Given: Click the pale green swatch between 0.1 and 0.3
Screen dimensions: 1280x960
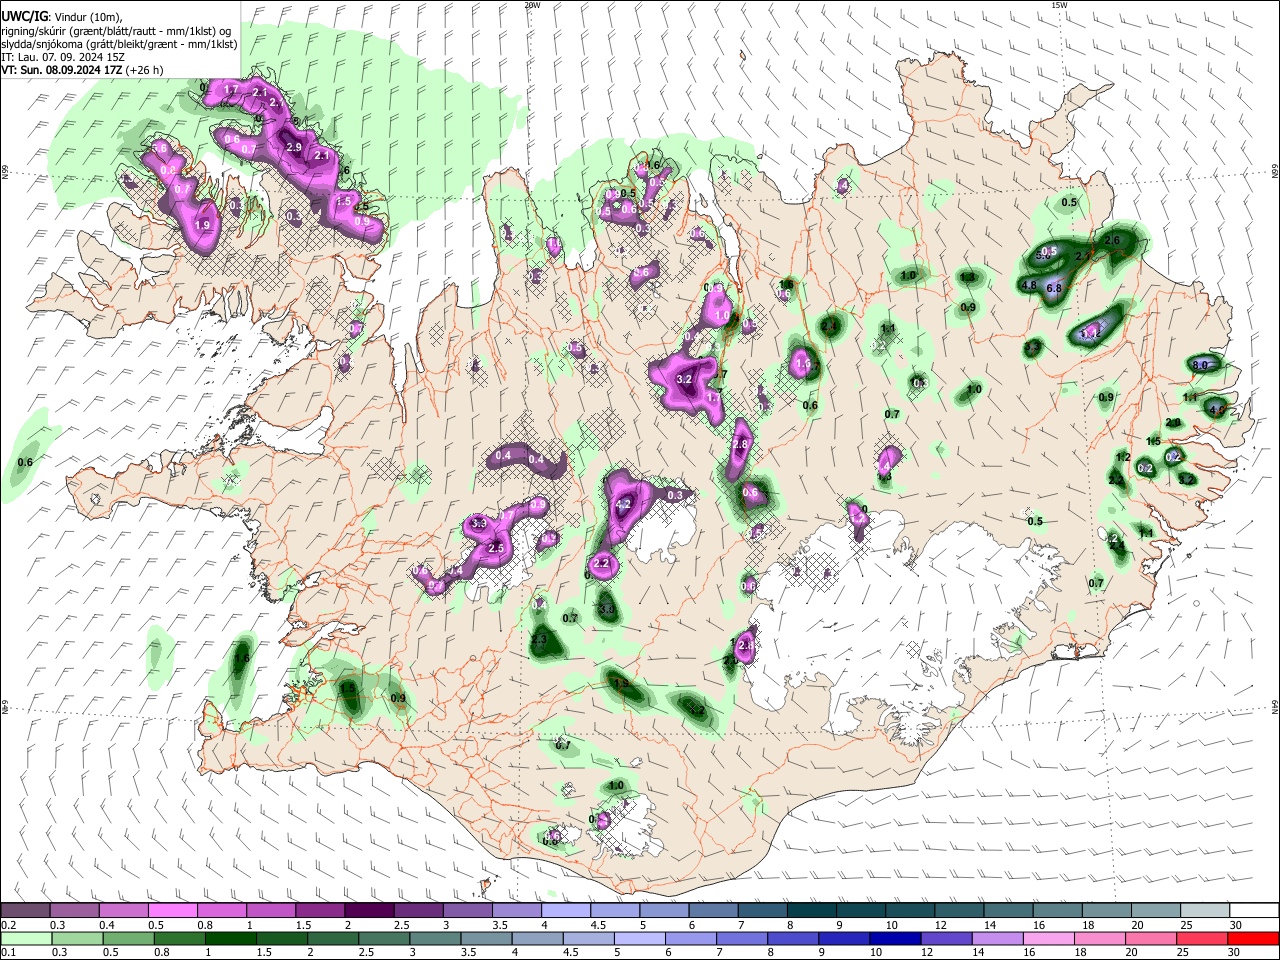Looking at the screenshot, I should (x=25, y=938).
